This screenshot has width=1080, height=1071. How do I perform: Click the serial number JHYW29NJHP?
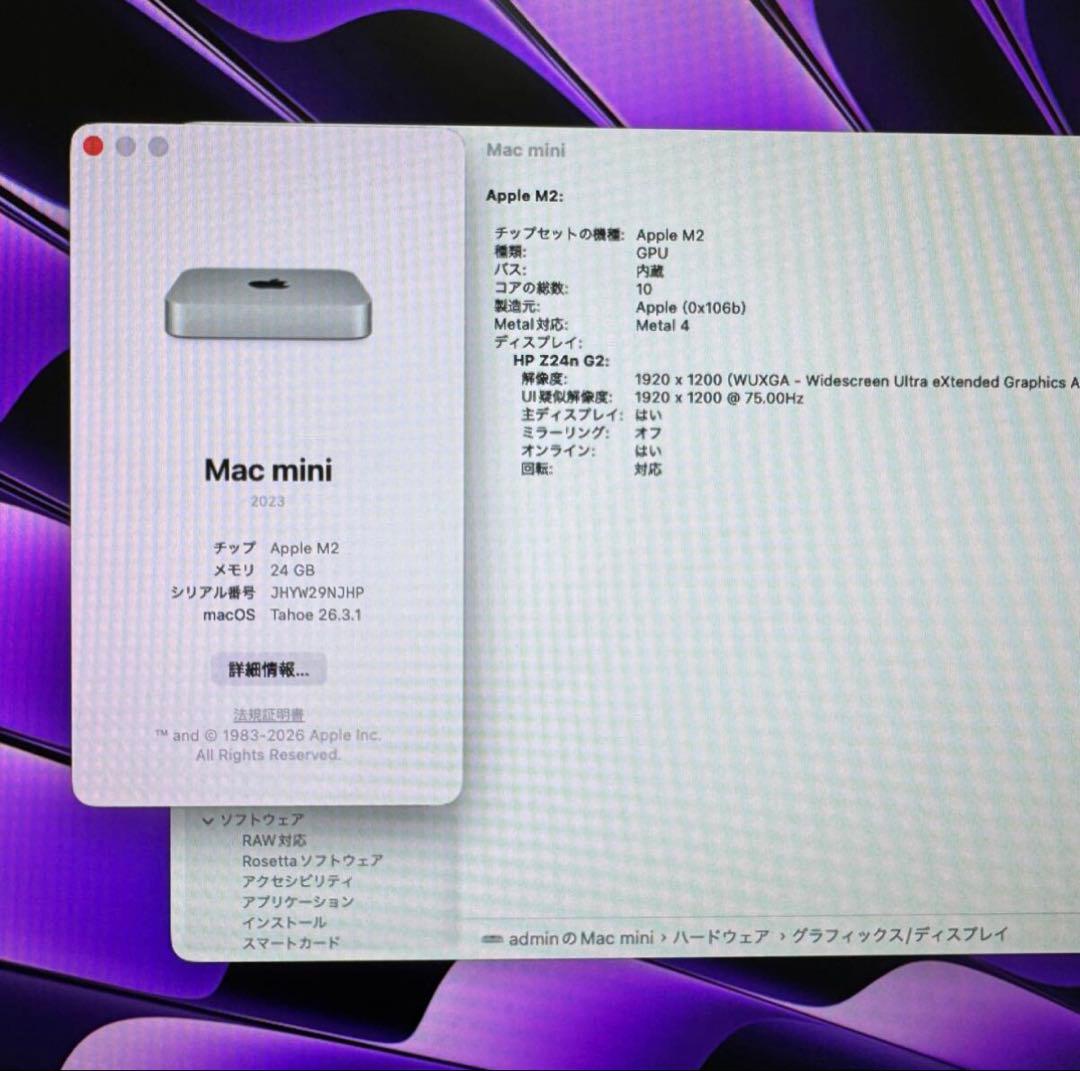[317, 592]
